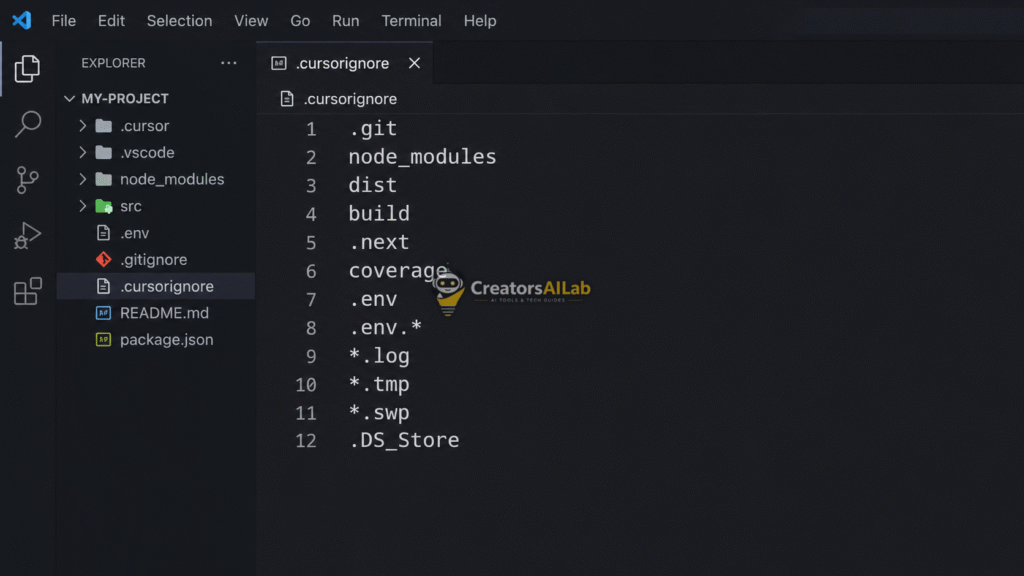Viewport: 1024px width, 576px height.
Task: Open the Run menu
Action: tap(345, 21)
